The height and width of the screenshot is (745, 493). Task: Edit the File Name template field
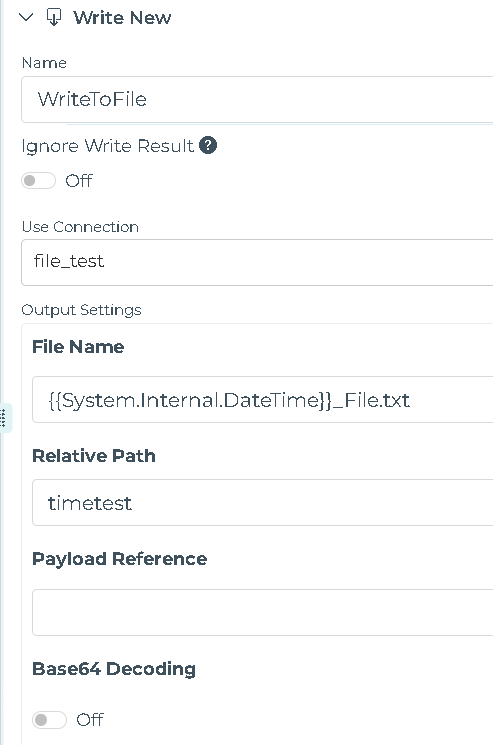[x=262, y=400]
